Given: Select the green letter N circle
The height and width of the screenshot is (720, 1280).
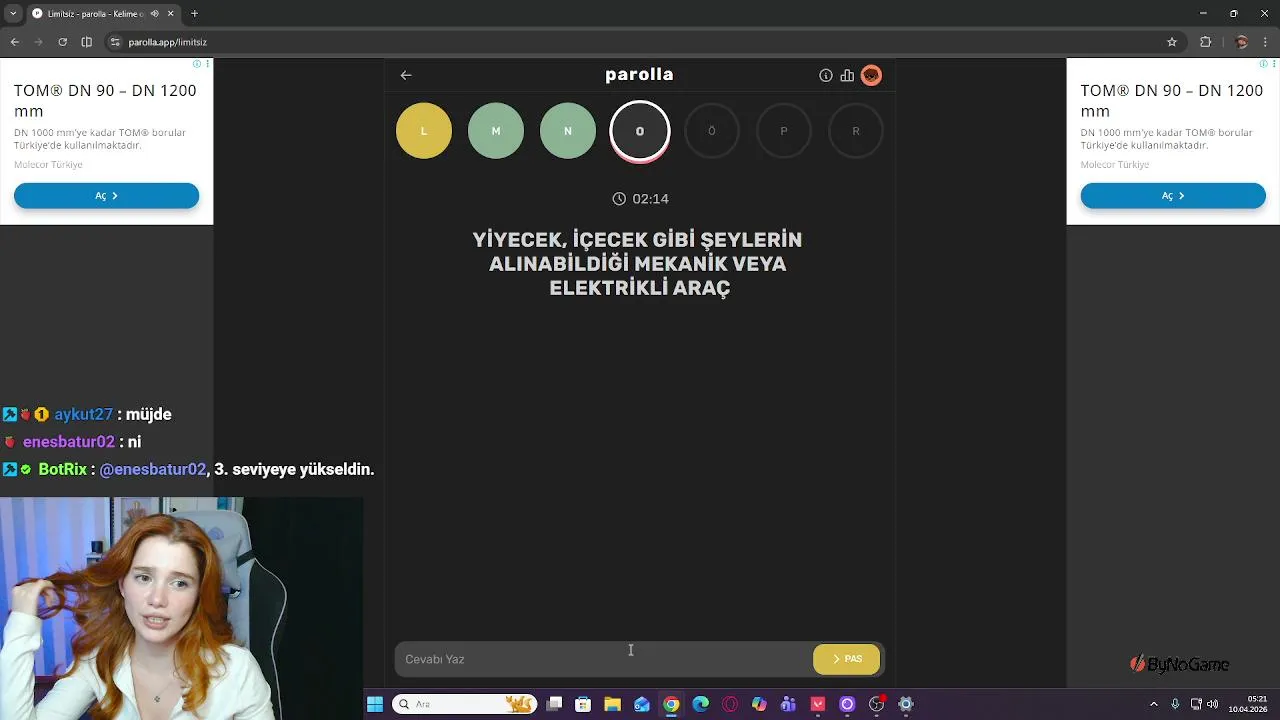Looking at the screenshot, I should pos(568,131).
